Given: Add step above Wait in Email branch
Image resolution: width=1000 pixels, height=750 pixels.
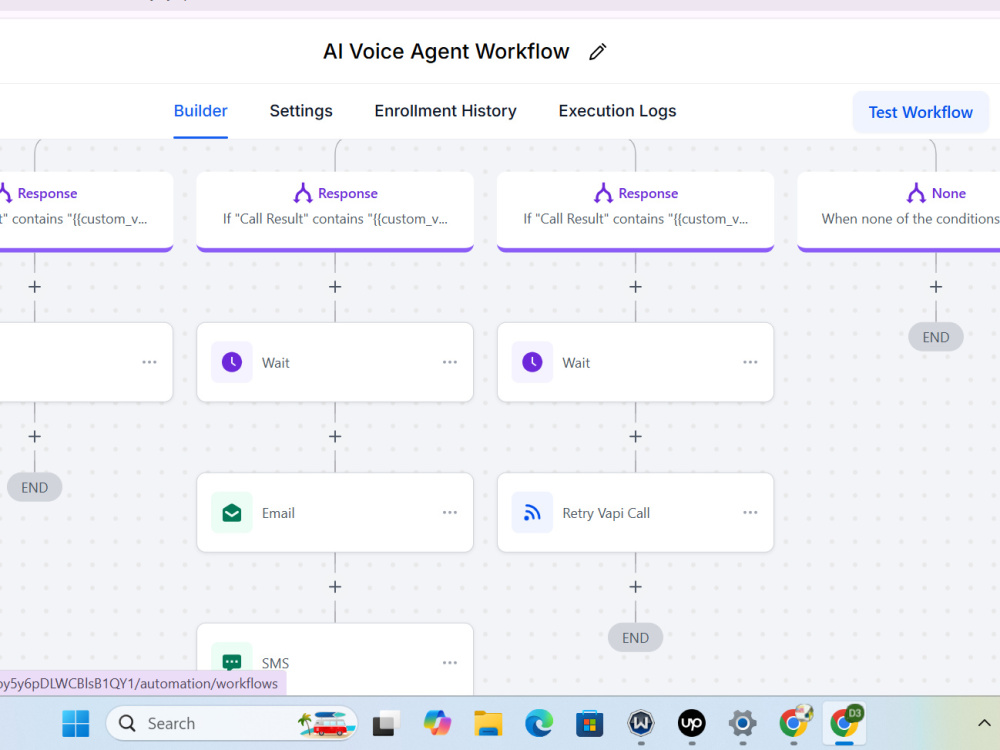Looking at the screenshot, I should point(335,287).
